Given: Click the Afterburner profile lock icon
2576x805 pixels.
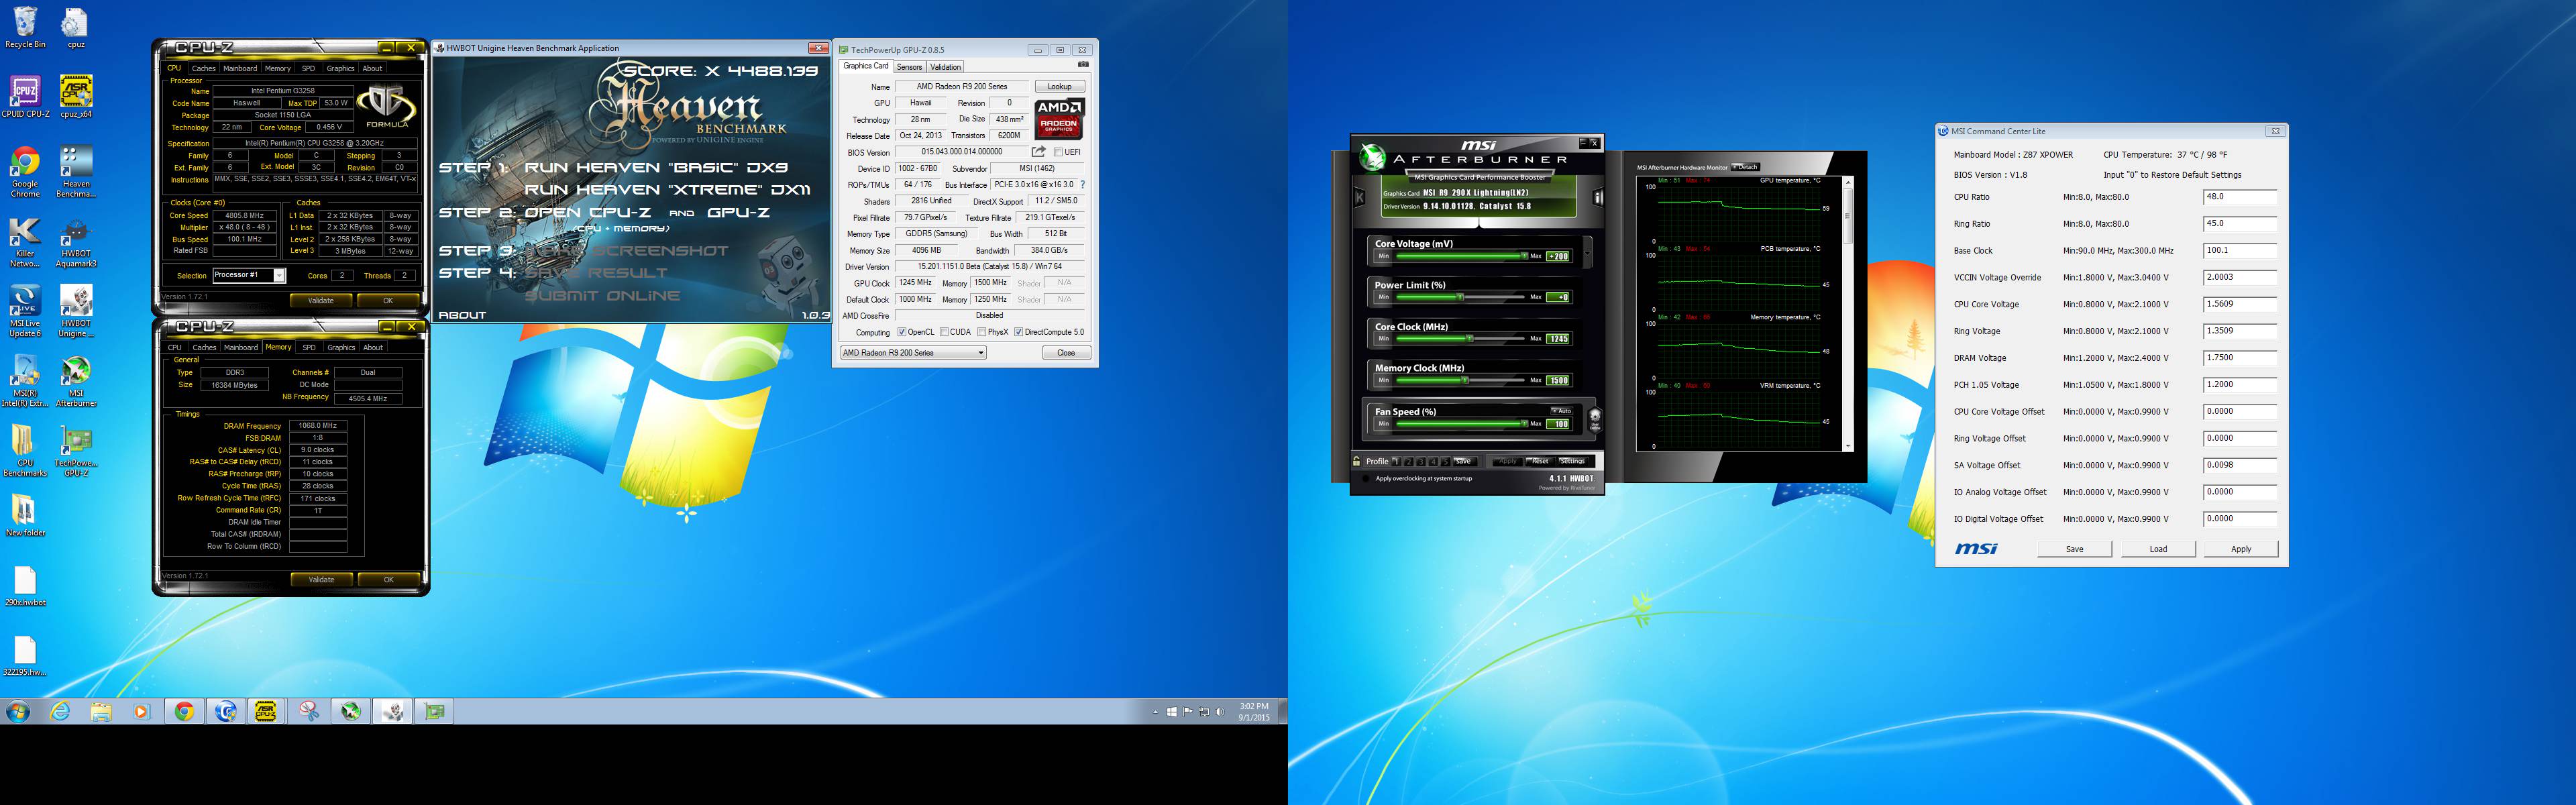Looking at the screenshot, I should point(1357,461).
